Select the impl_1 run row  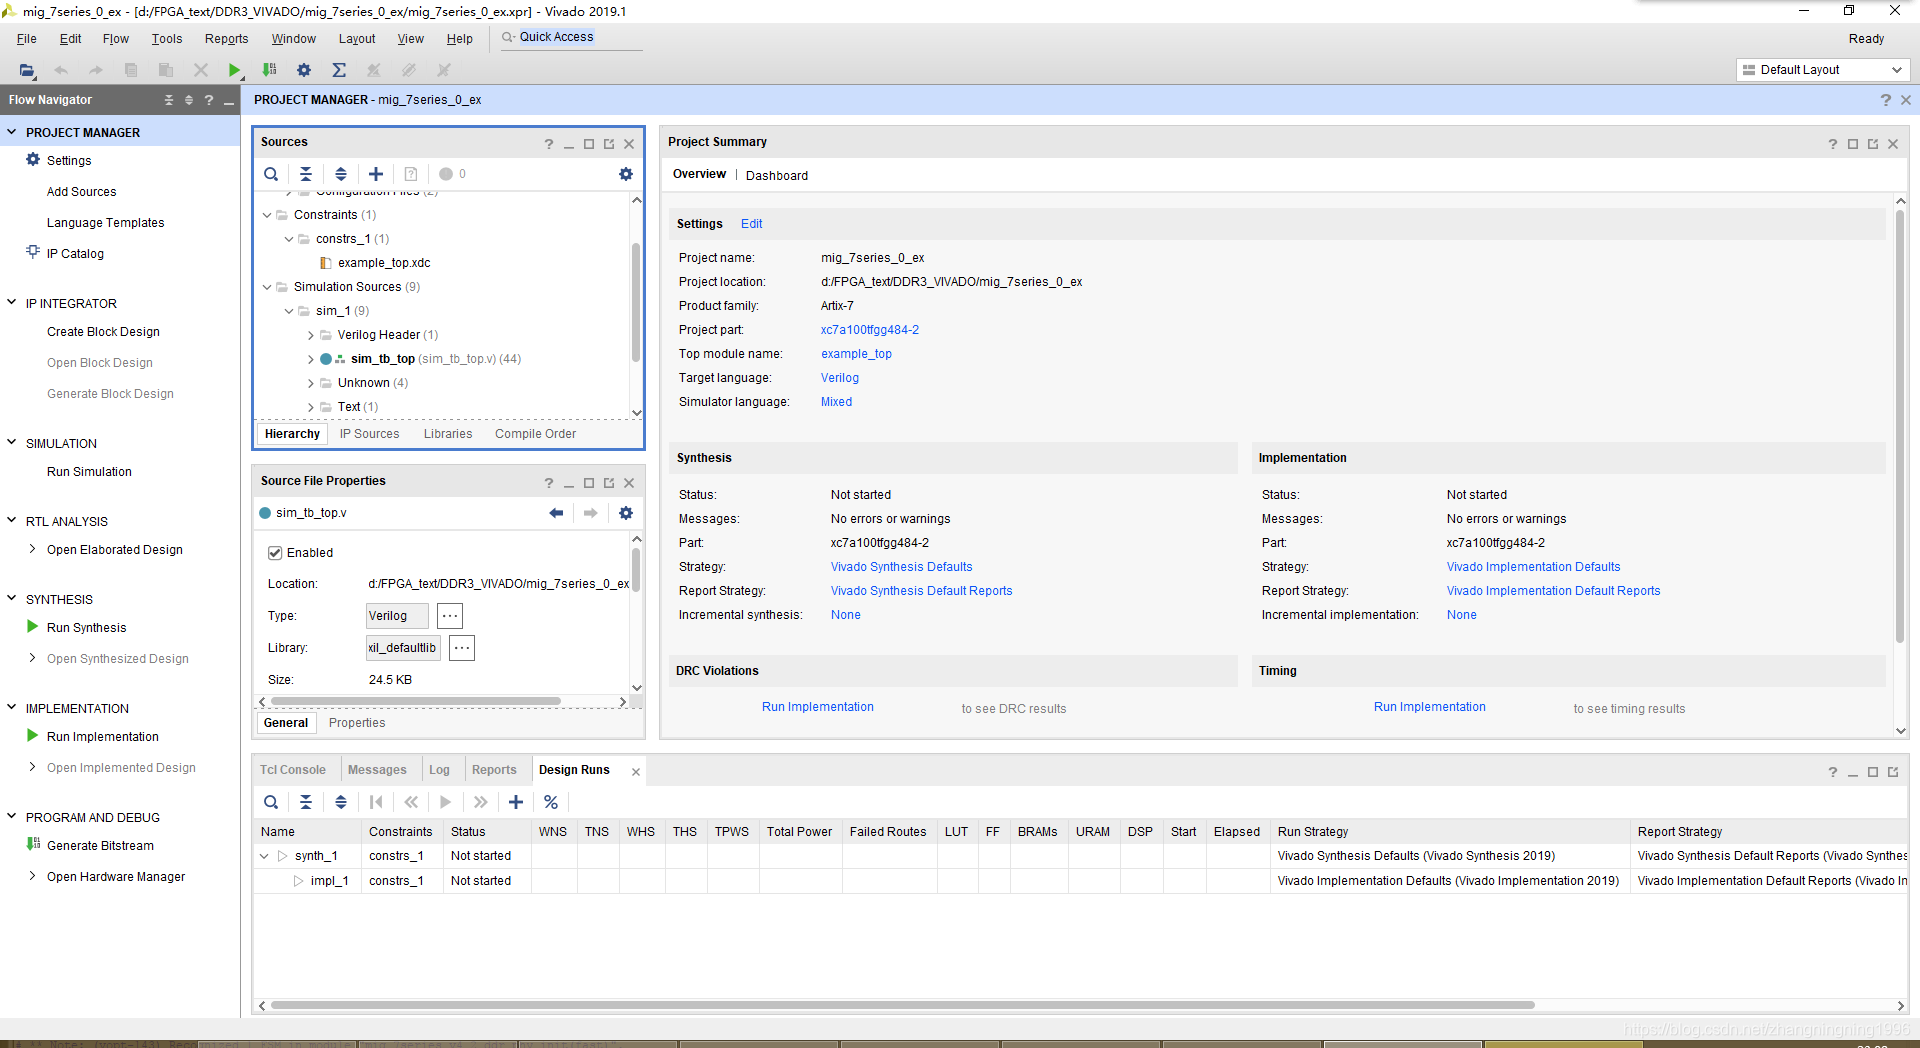[1080, 881]
